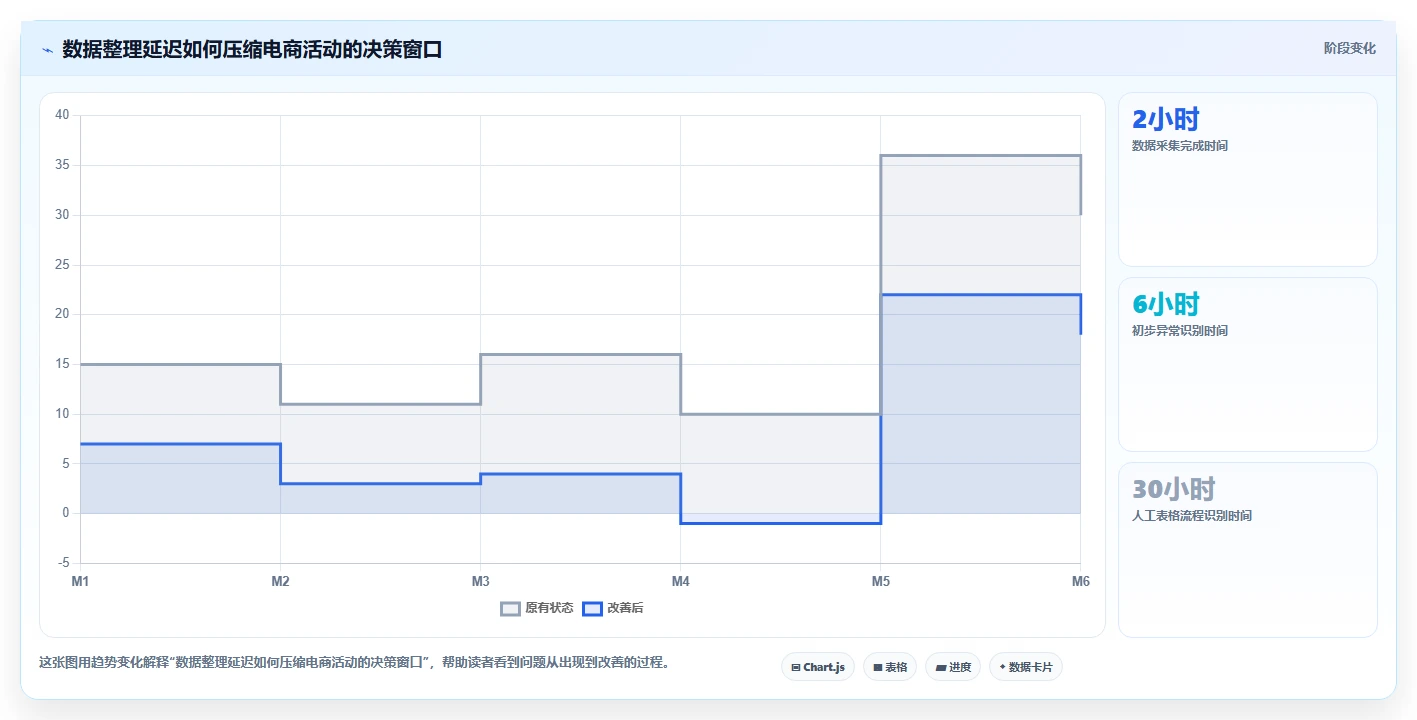This screenshot has height=720, width=1417.
Task: Click the -5 y-axis tick label
Action: (64, 563)
